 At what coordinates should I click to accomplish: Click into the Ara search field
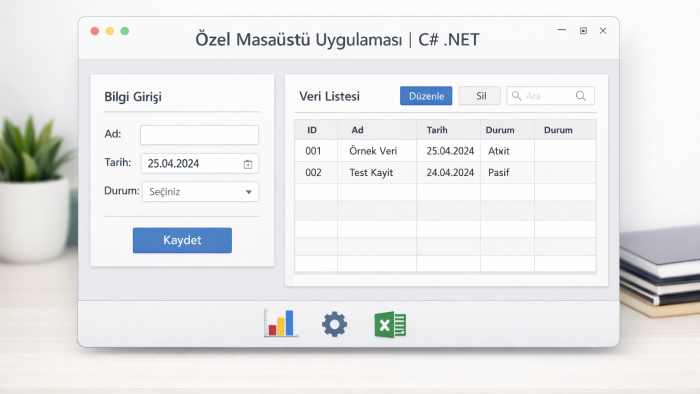[550, 95]
